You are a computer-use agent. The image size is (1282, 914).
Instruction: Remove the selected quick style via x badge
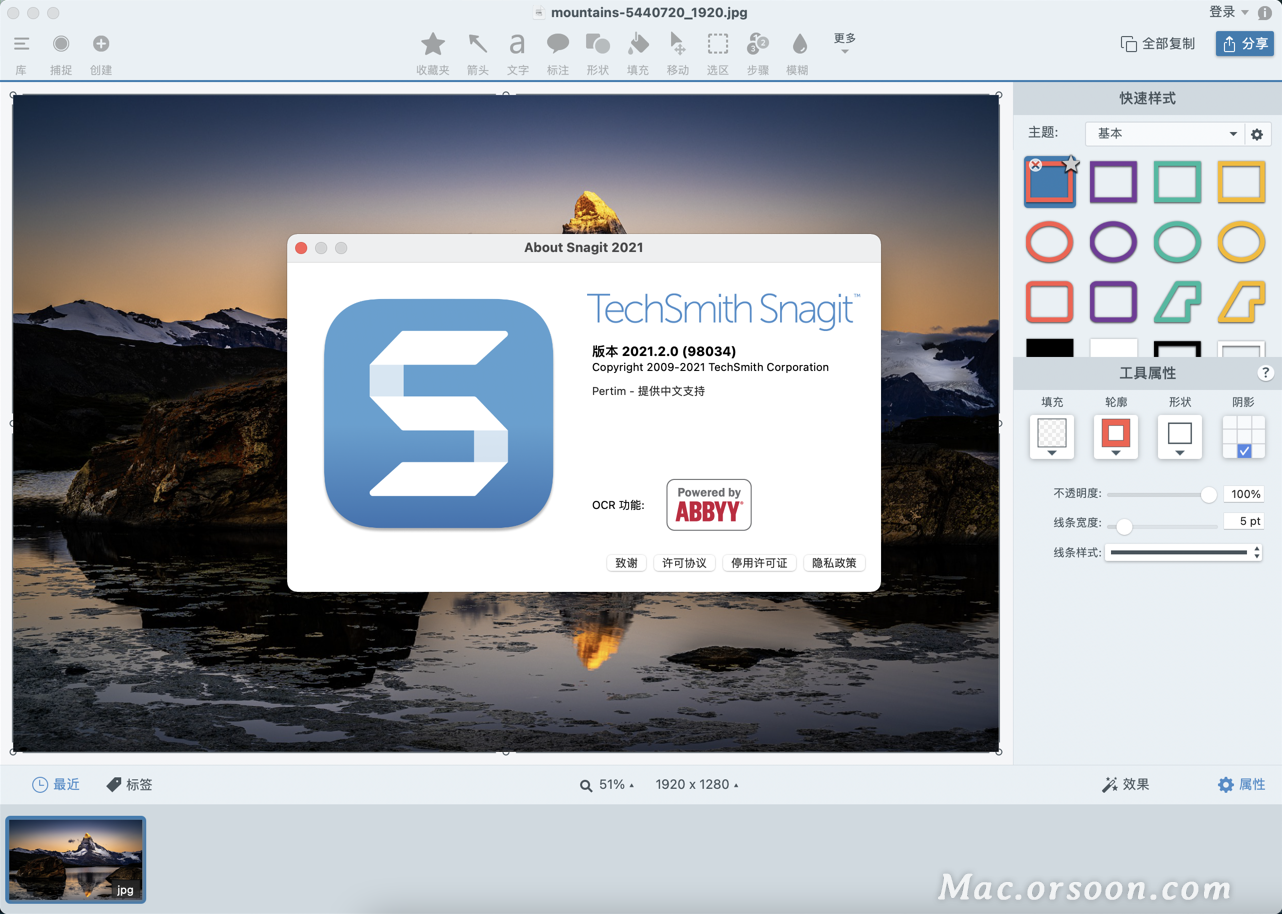[1035, 165]
